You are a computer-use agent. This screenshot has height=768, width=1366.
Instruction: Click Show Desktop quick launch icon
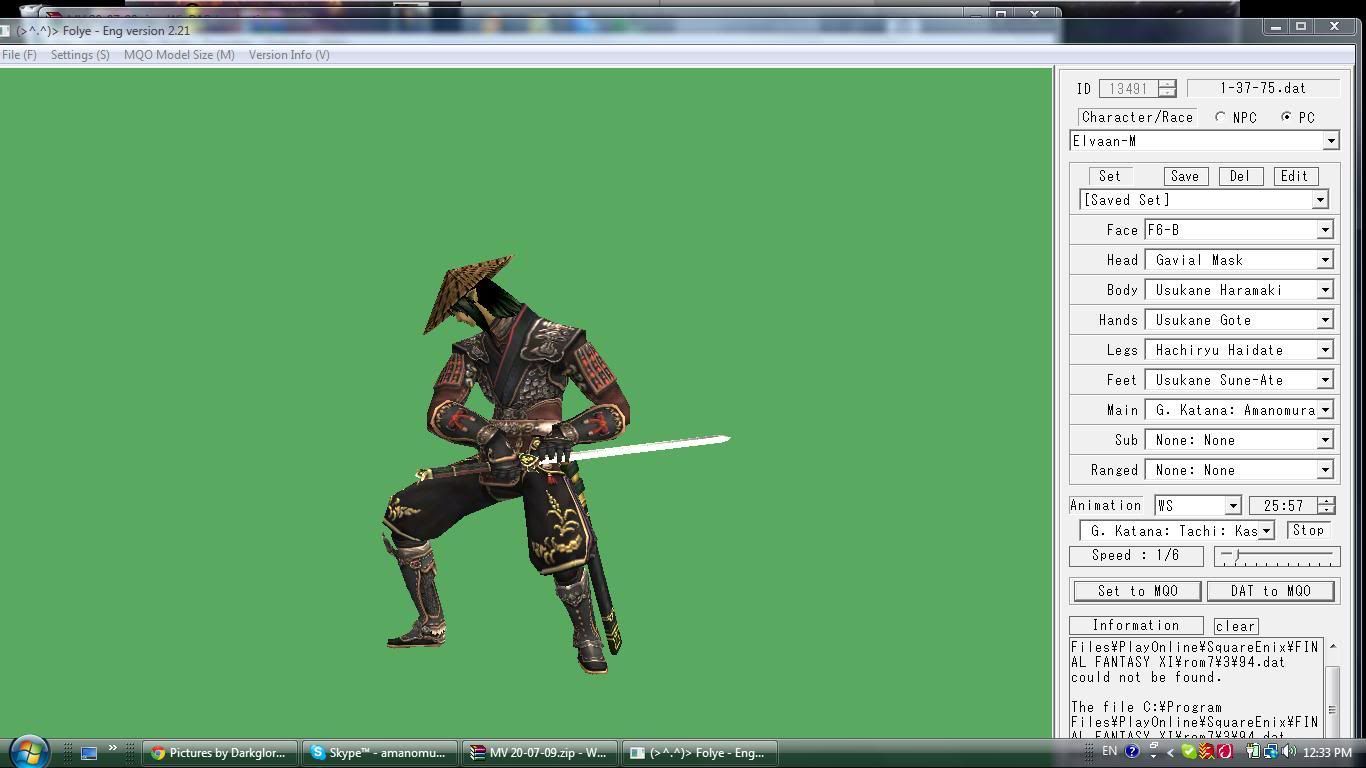pyautogui.click(x=89, y=752)
